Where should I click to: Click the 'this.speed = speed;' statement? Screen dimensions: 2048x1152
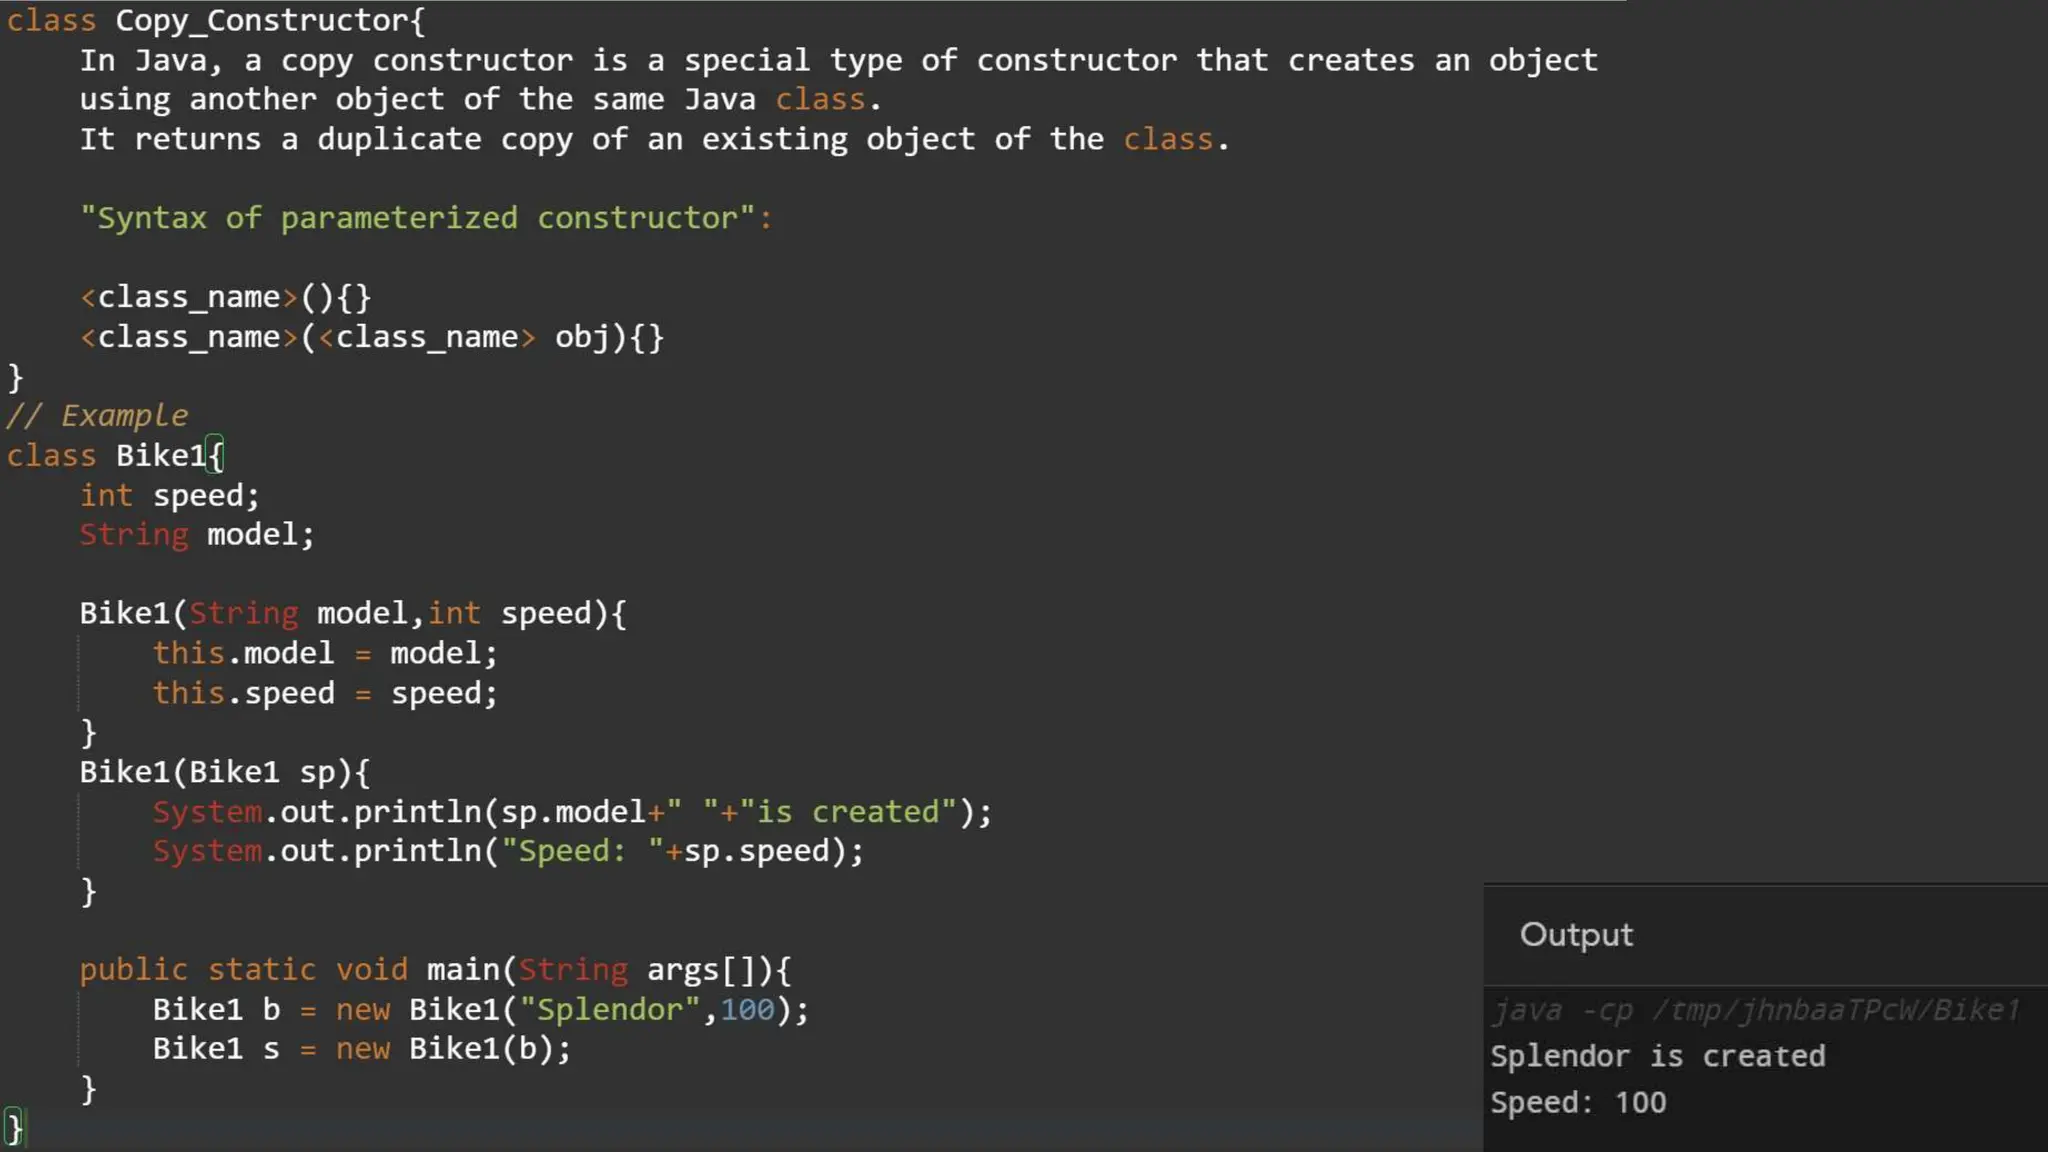(x=324, y=693)
